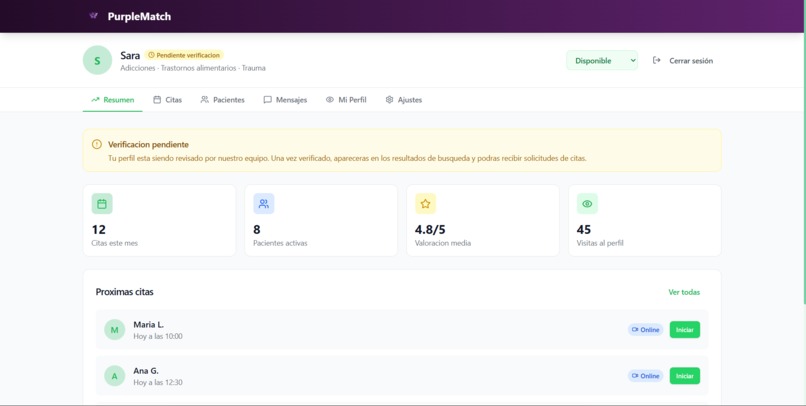Open the Pacientes tab
The width and height of the screenshot is (806, 406).
[223, 100]
